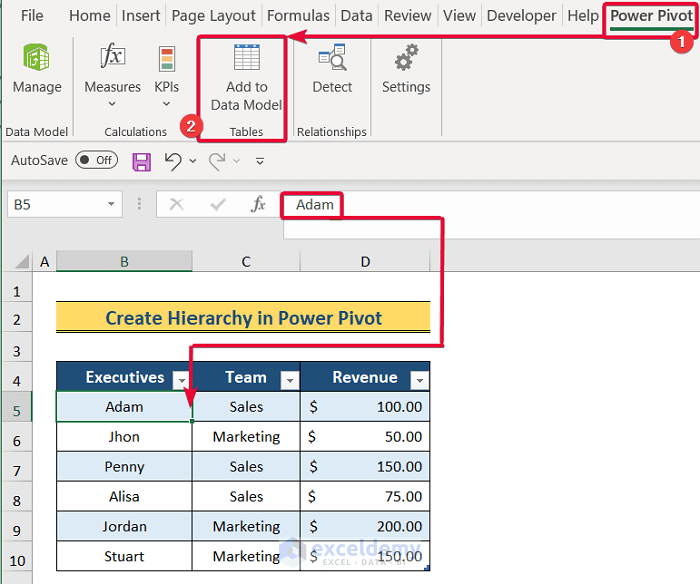
Task: Select cell containing Jordan
Action: click(x=124, y=526)
